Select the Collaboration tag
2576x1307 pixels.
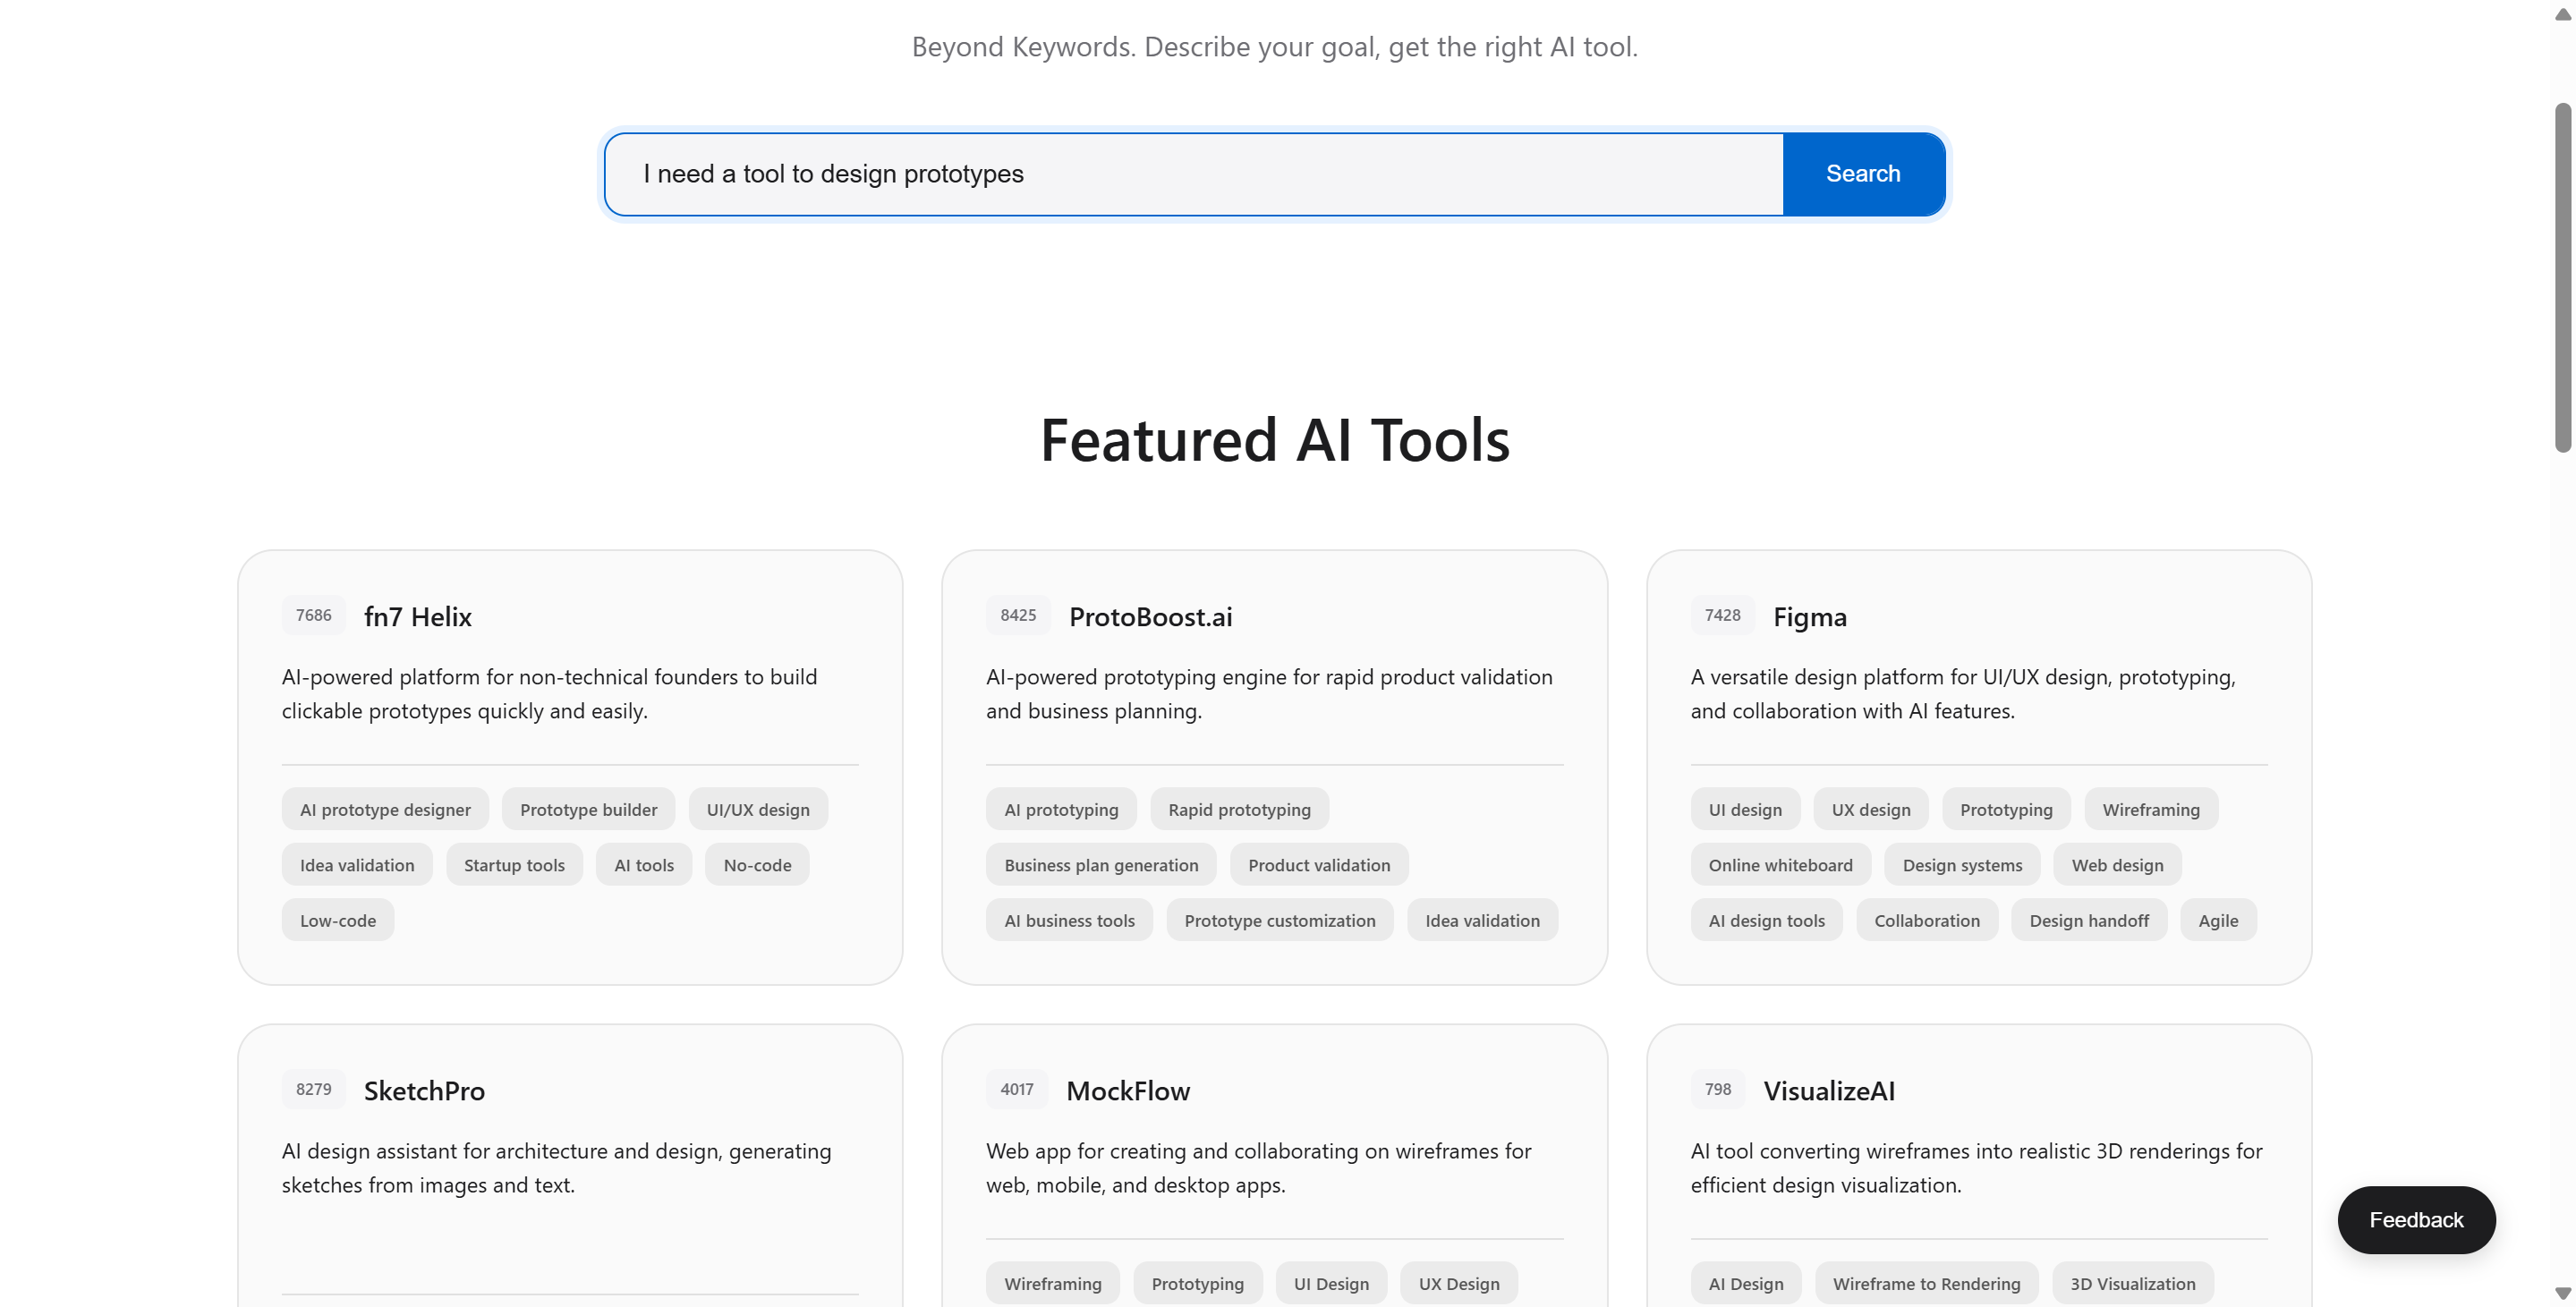pos(1927,920)
